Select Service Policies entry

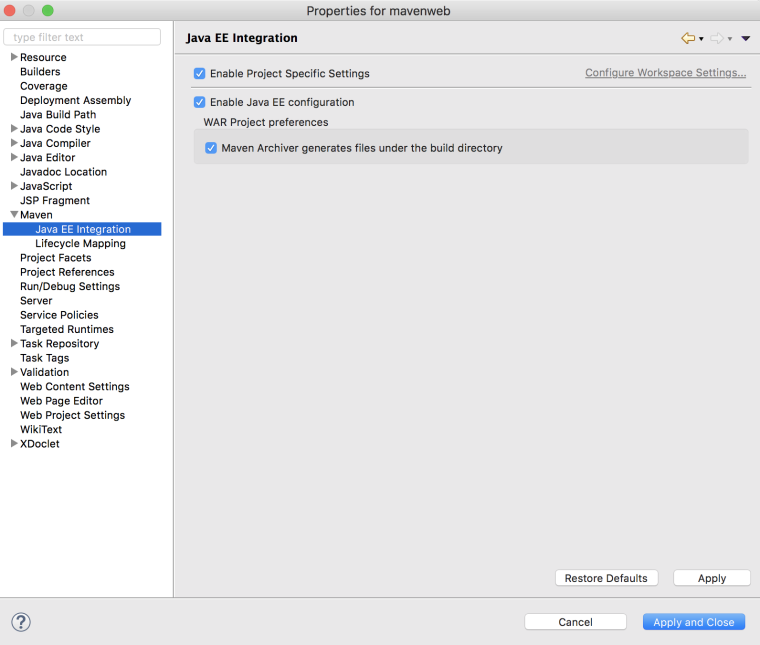(x=59, y=315)
